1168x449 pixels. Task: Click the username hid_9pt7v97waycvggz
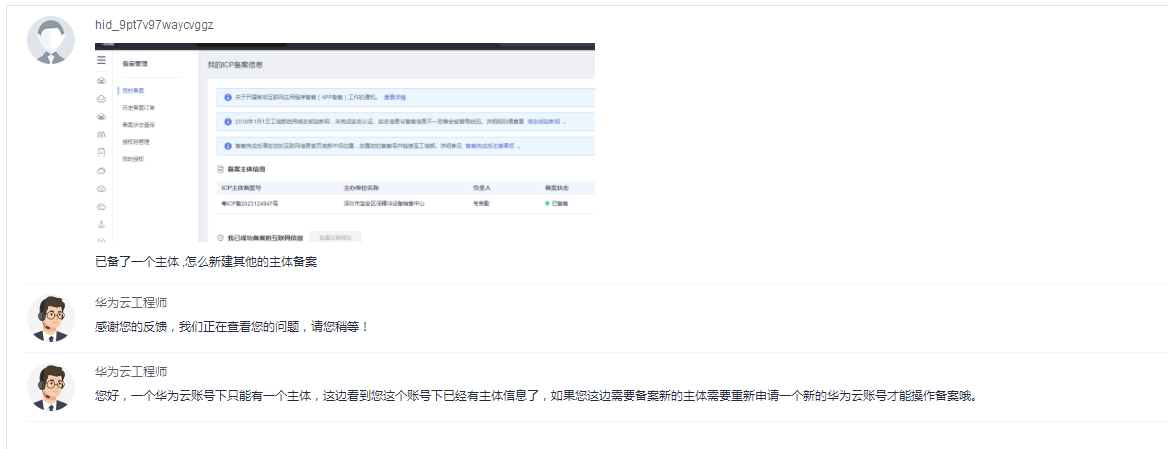click(154, 24)
